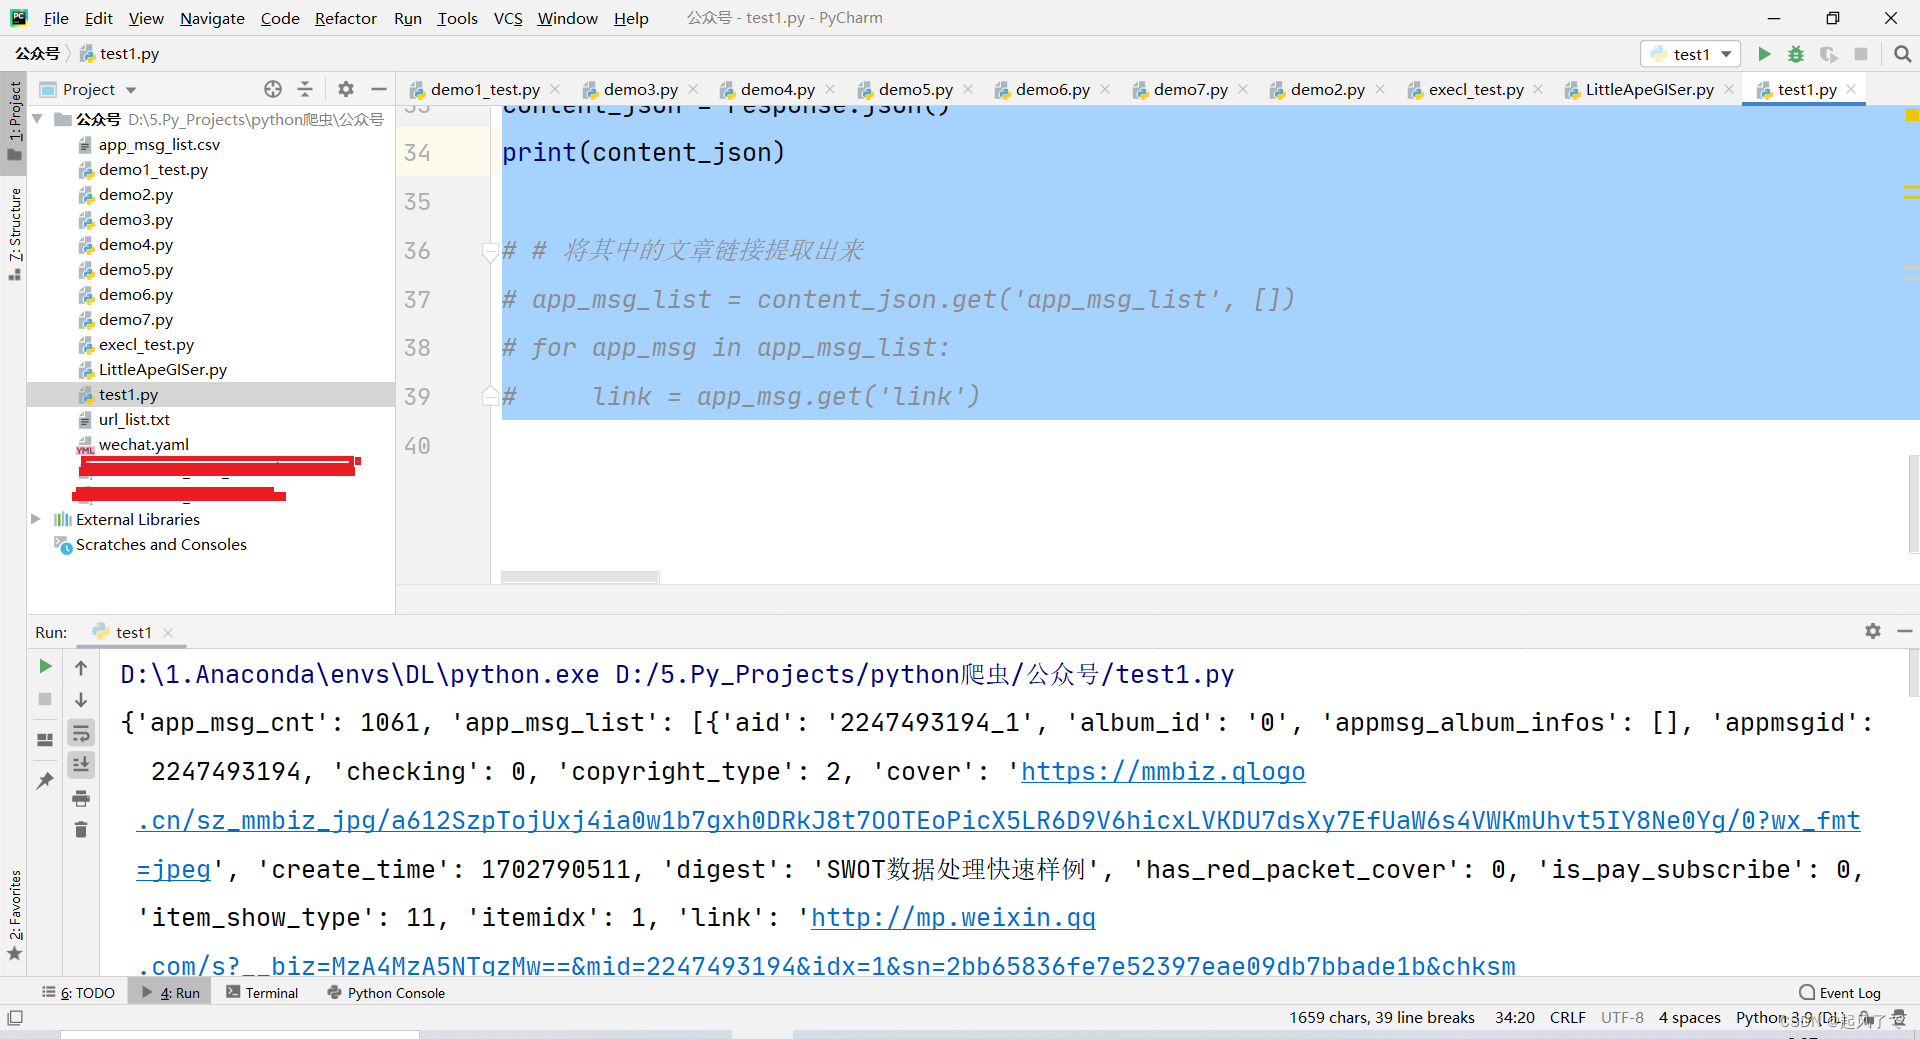Open the VCS menu

tap(508, 18)
